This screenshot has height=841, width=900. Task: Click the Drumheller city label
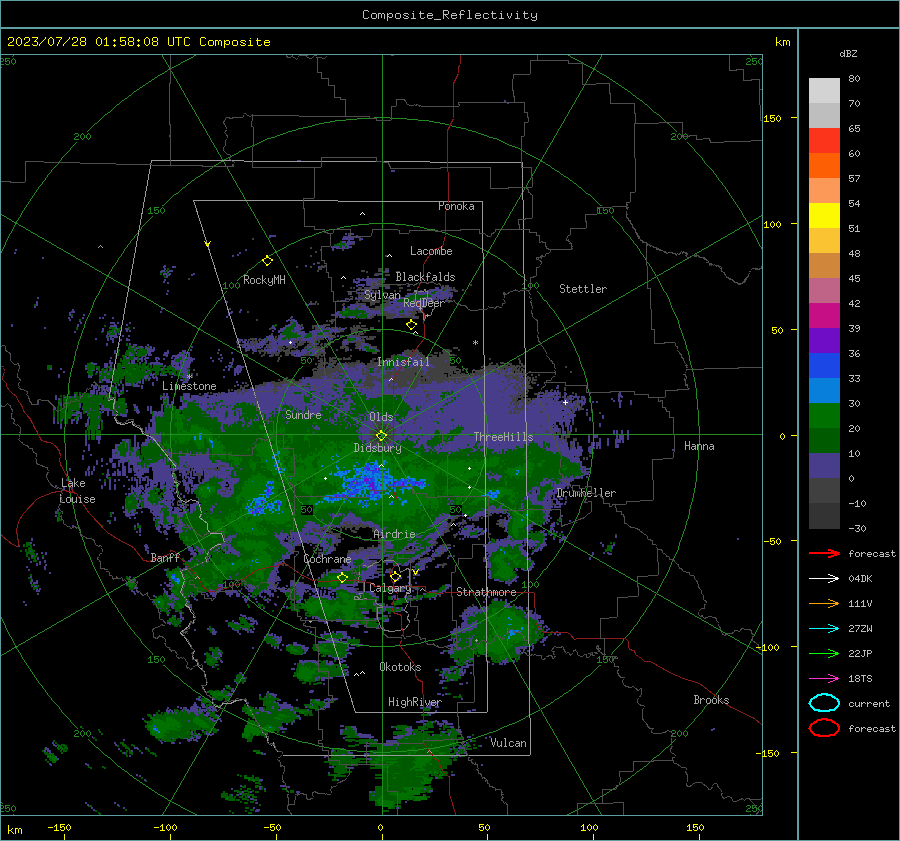point(586,493)
